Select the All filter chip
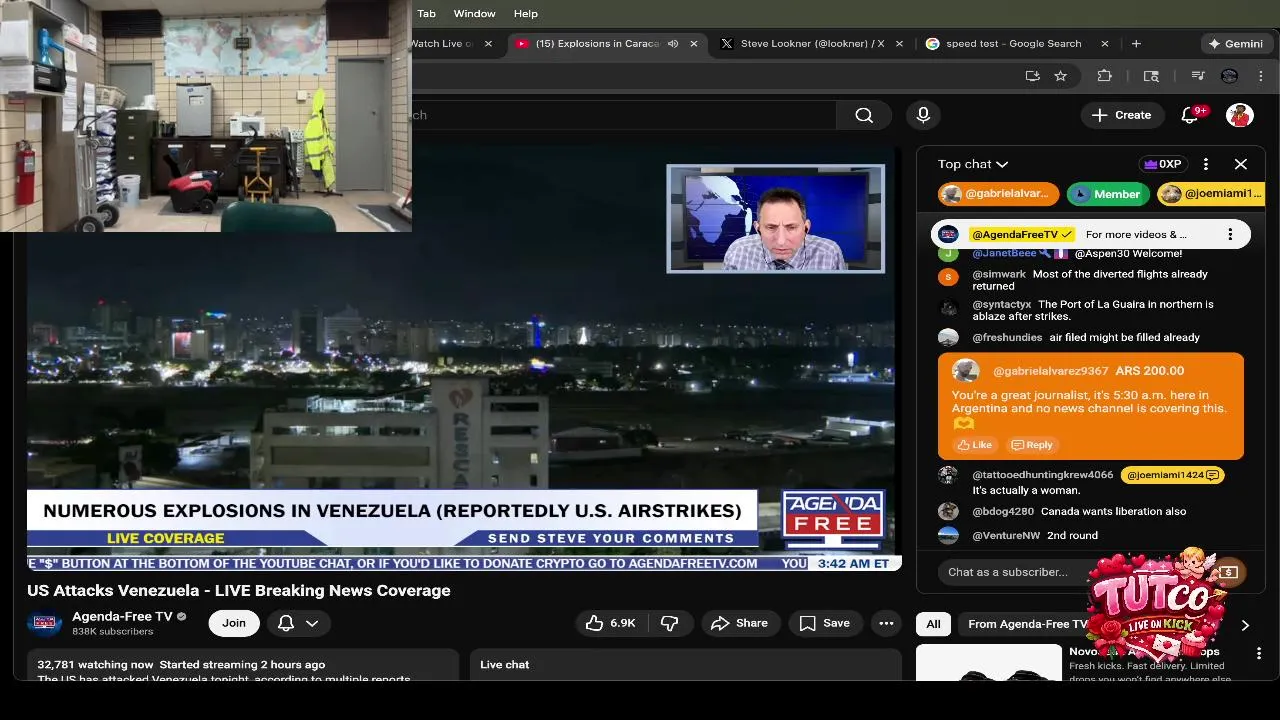Viewport: 1280px width, 720px height. [933, 624]
